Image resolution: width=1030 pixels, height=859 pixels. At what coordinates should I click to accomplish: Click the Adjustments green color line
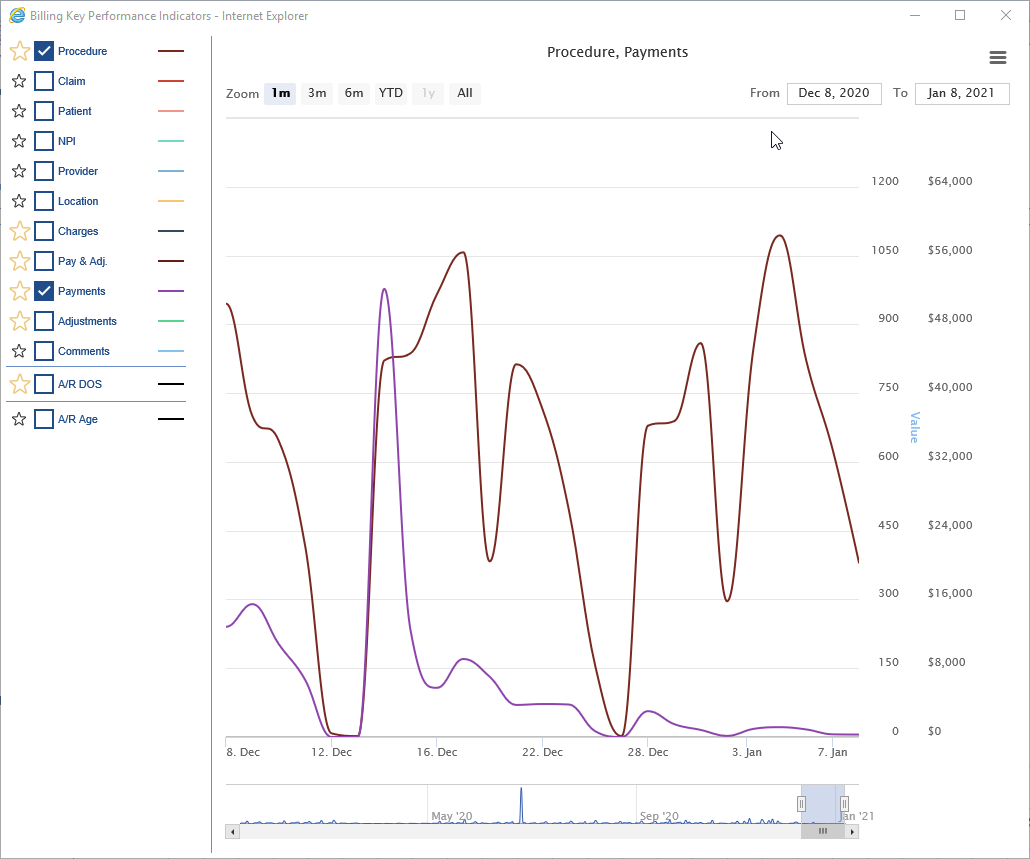[171, 321]
